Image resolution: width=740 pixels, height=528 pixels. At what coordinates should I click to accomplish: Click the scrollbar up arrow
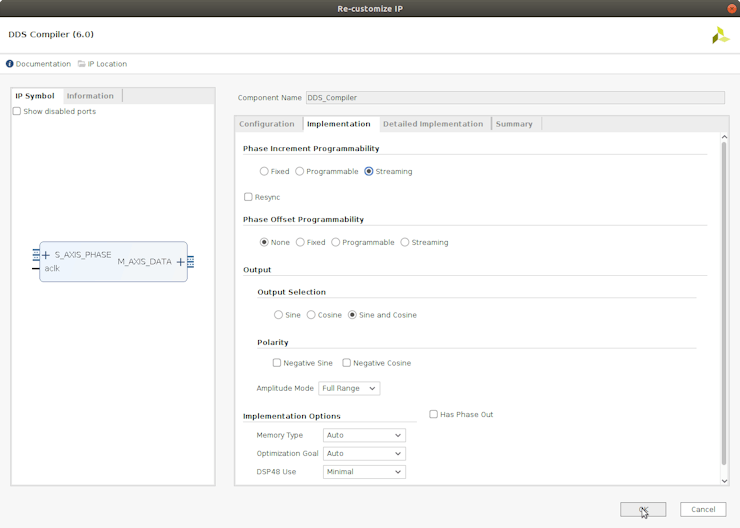(724, 137)
